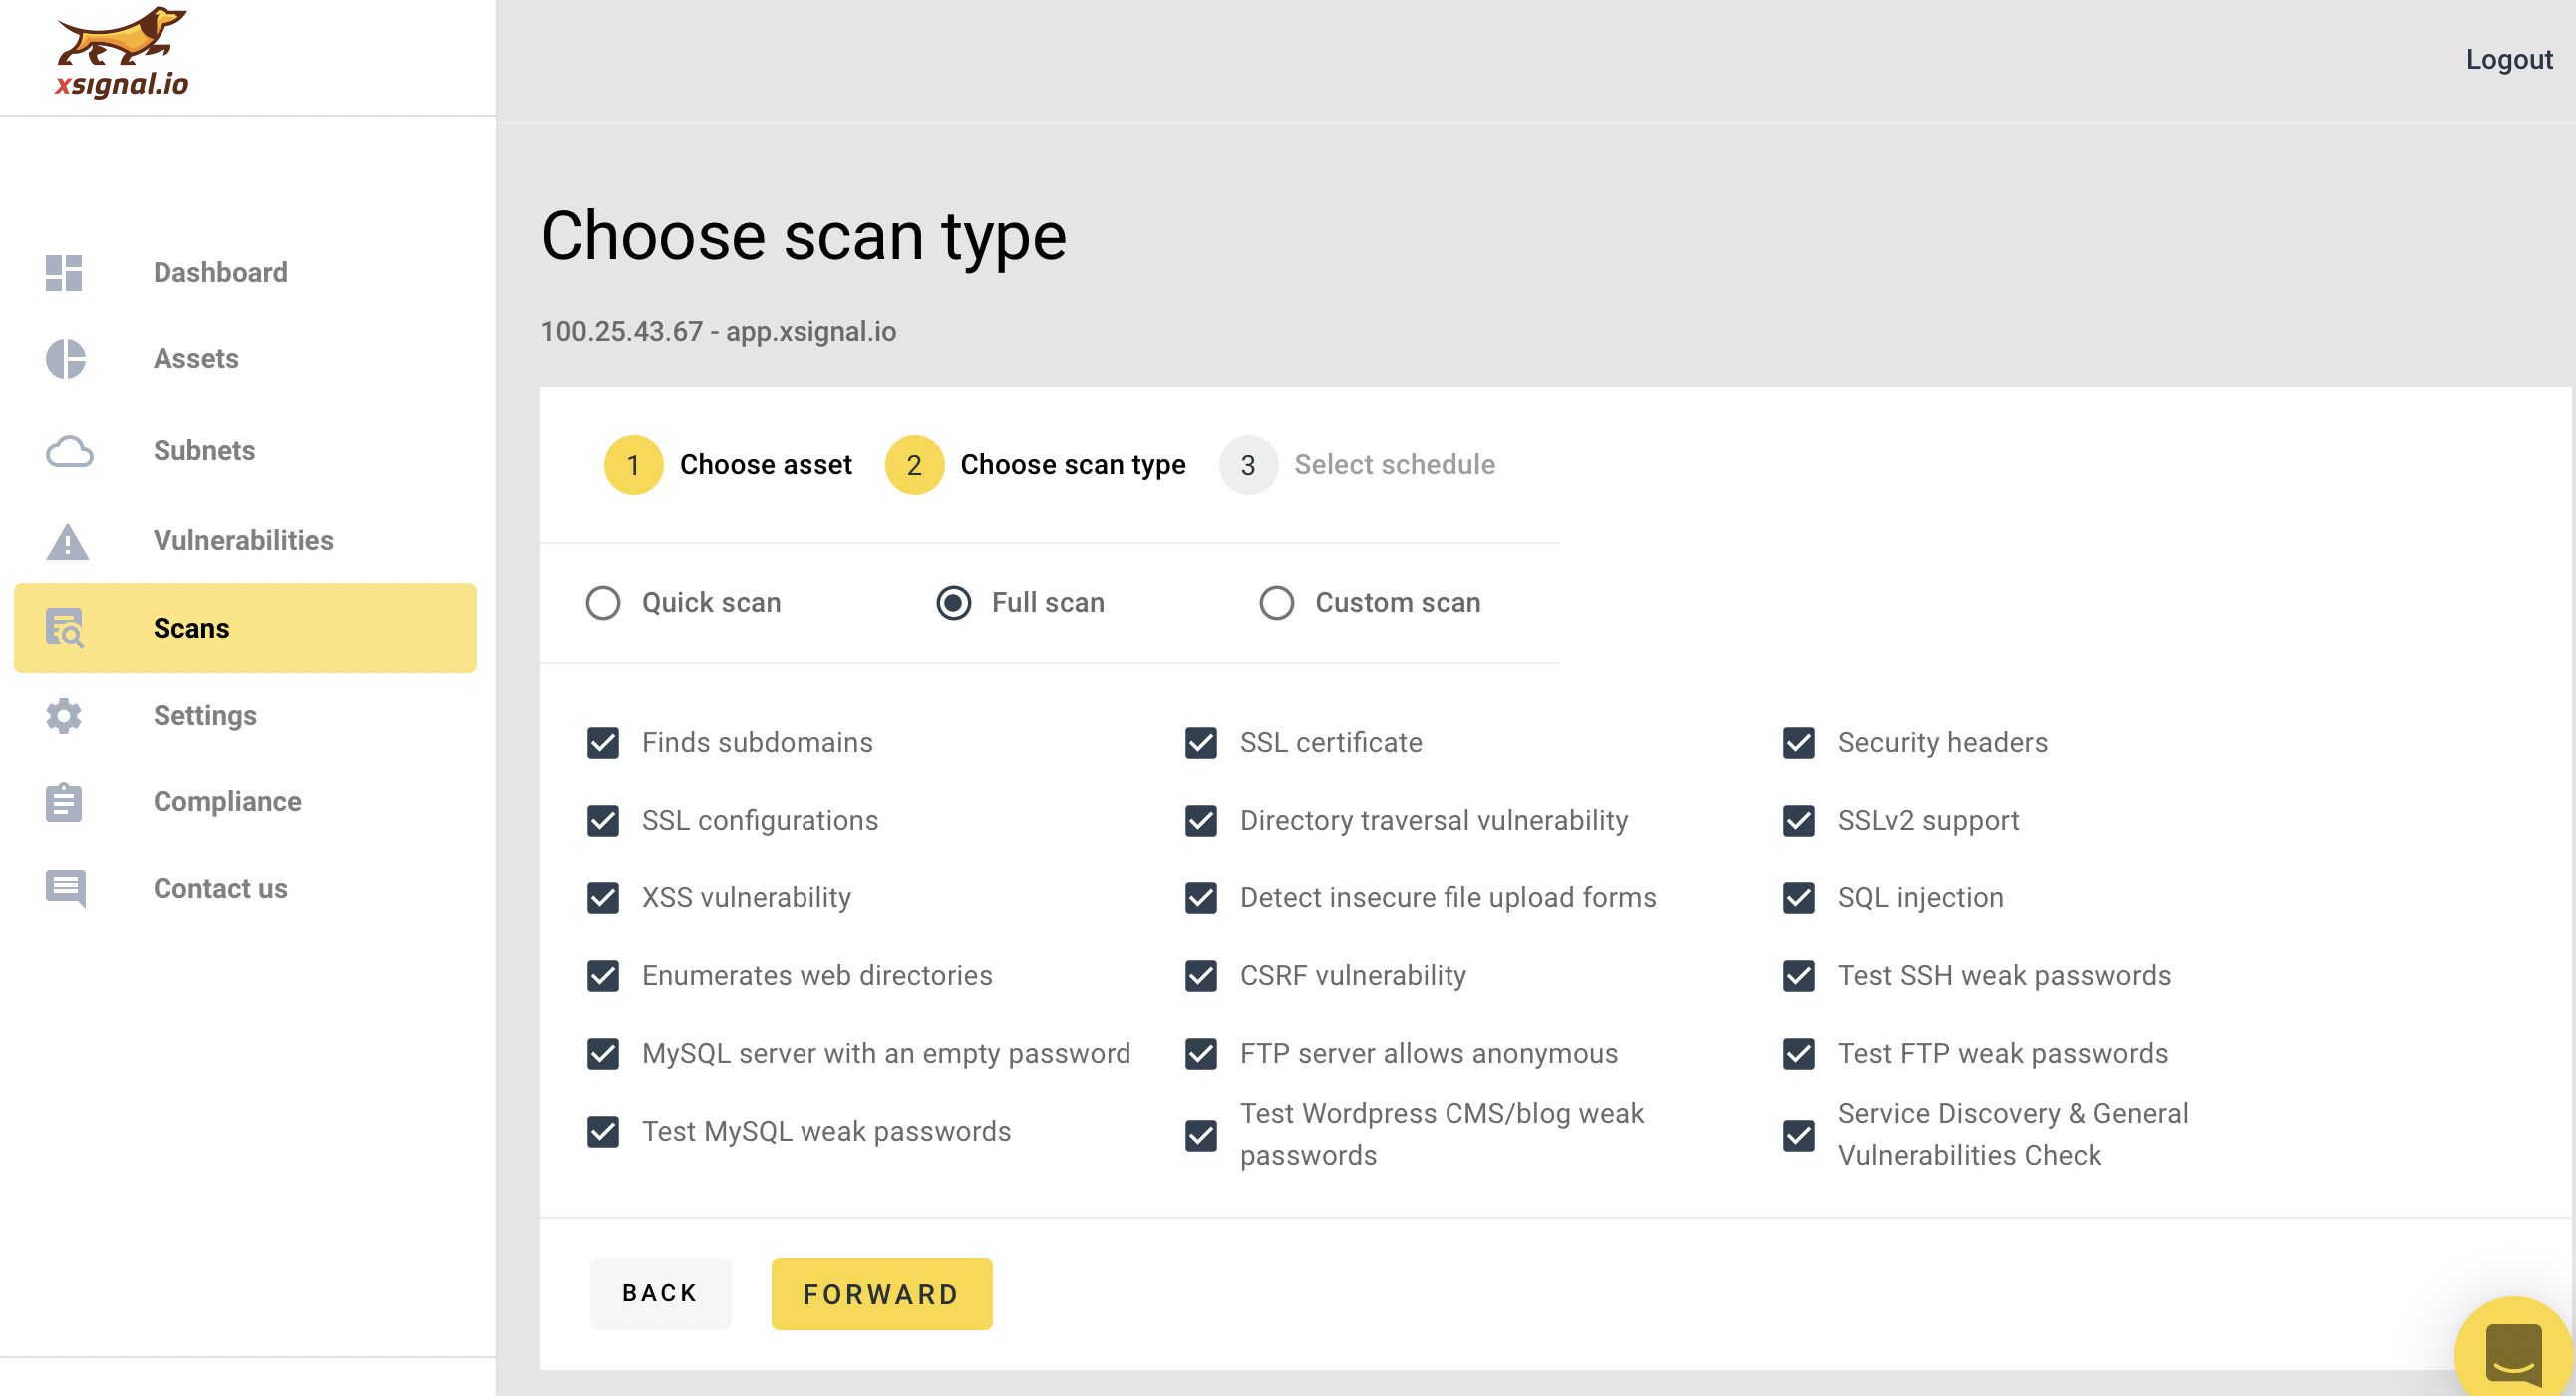
Task: Toggle Test FTP weak passwords
Action: [x=1799, y=1055]
